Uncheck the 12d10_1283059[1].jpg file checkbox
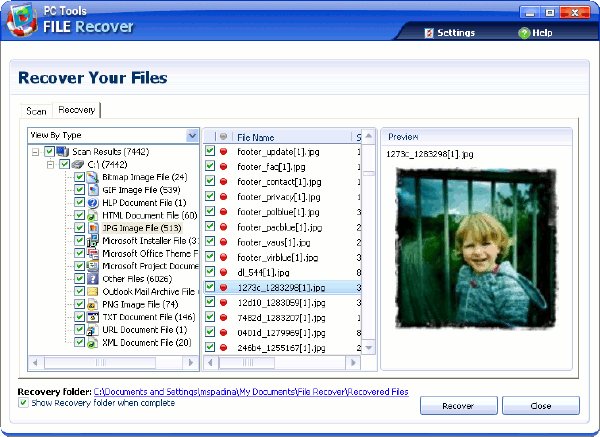 (210, 302)
